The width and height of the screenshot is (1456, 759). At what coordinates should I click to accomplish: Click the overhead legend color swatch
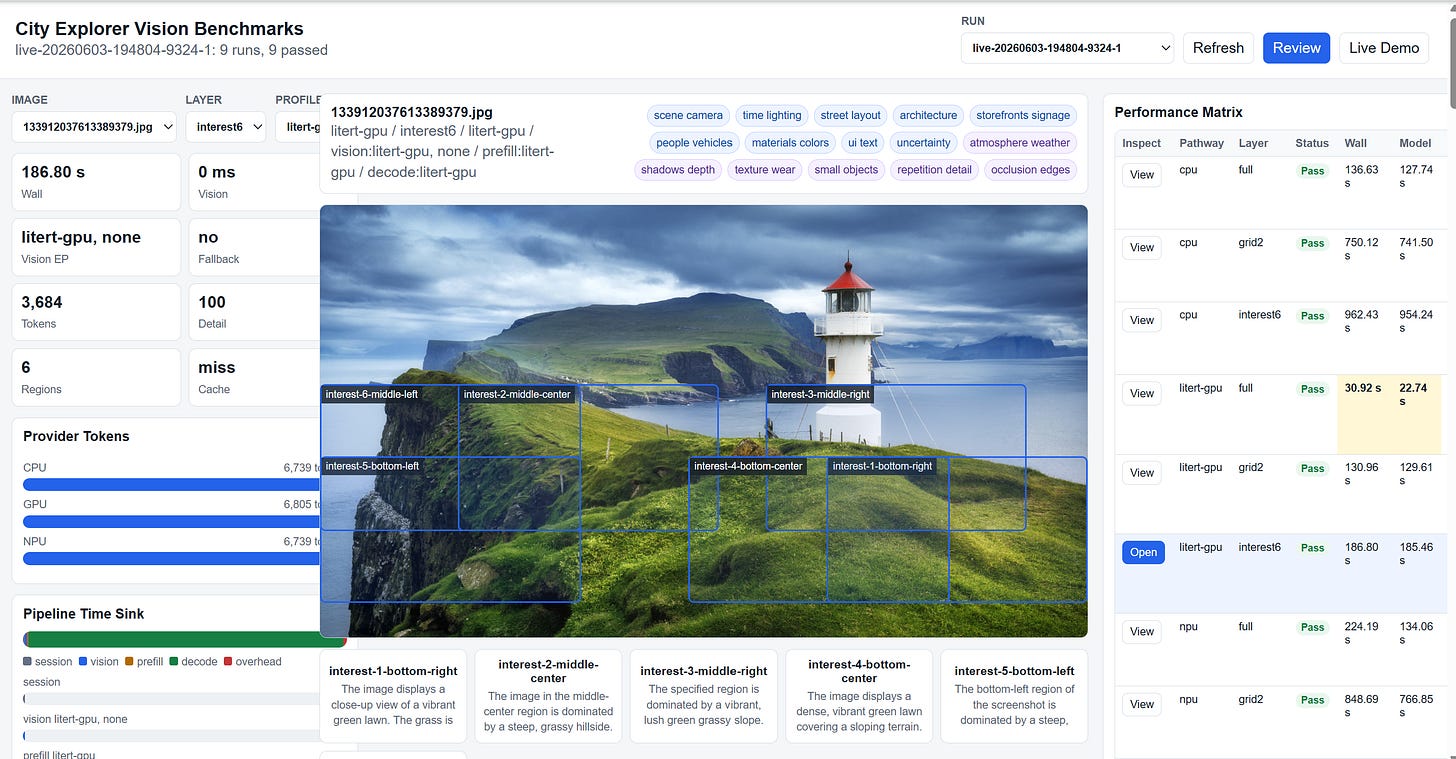228,662
